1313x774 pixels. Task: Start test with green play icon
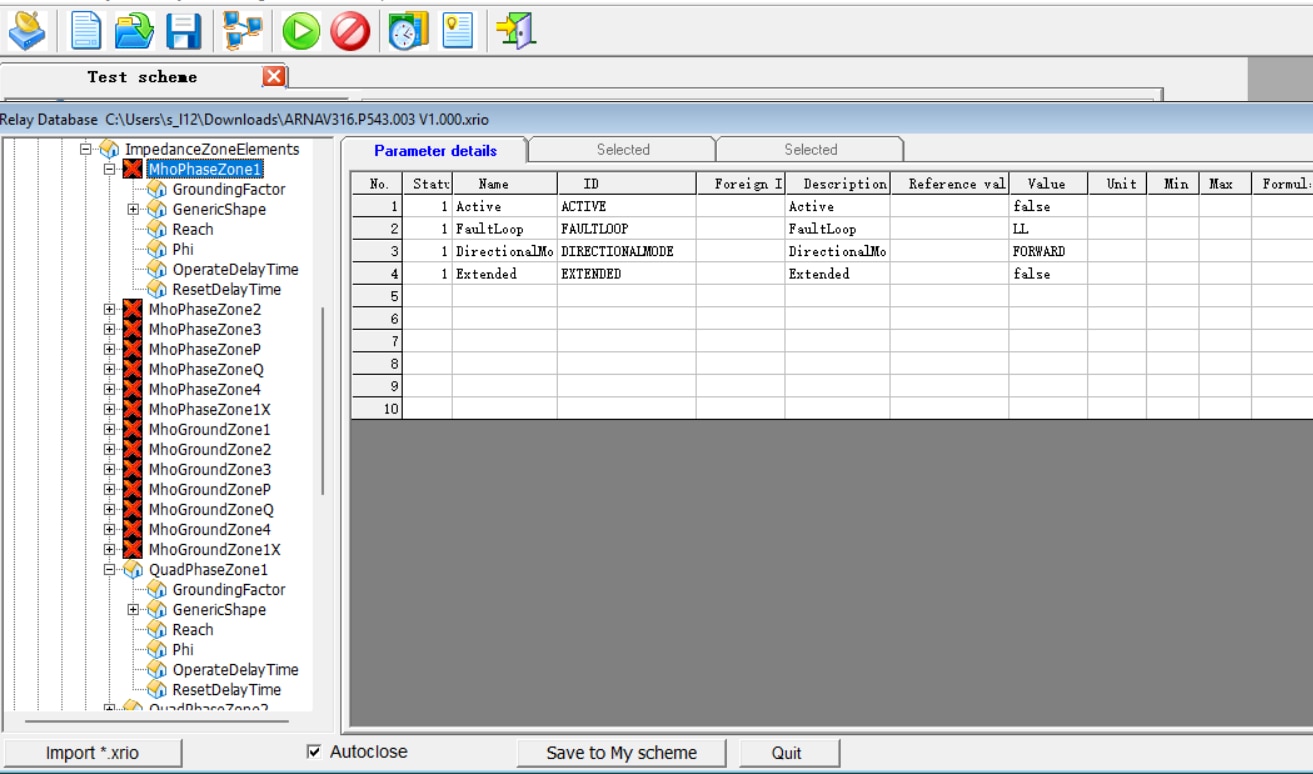(x=300, y=32)
